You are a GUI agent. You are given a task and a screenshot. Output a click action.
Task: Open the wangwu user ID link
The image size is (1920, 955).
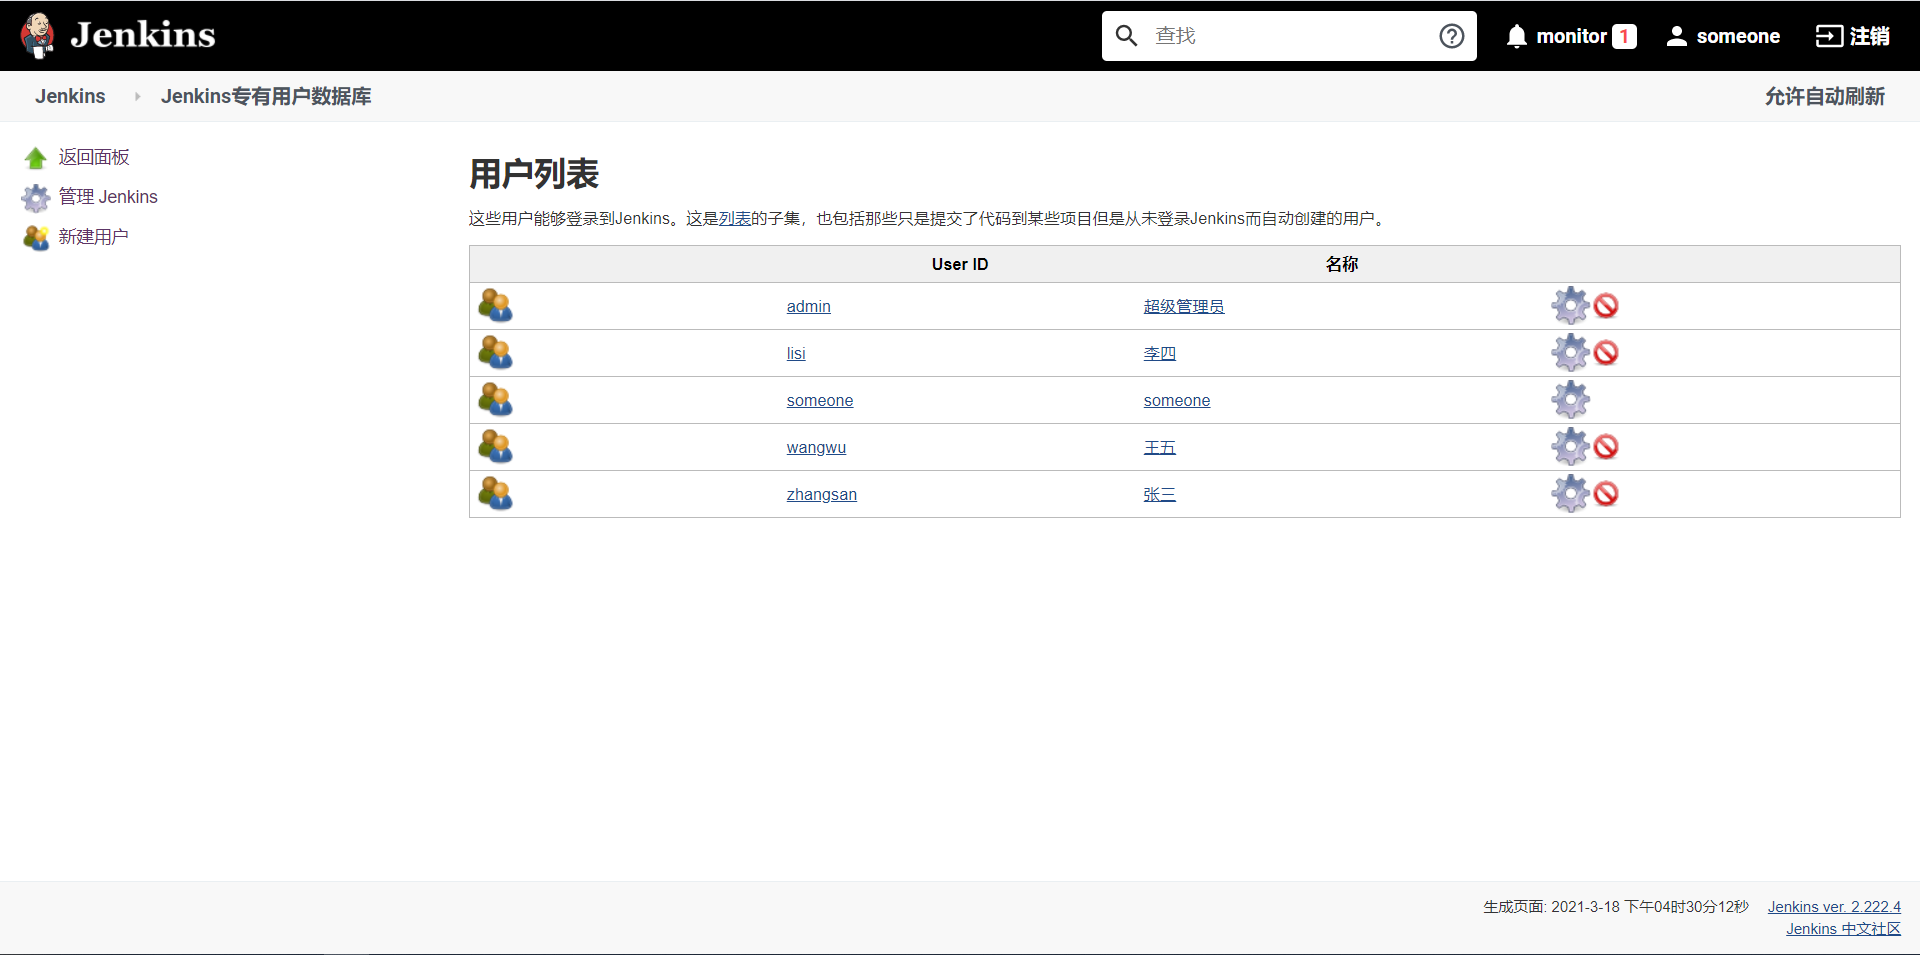tap(816, 447)
